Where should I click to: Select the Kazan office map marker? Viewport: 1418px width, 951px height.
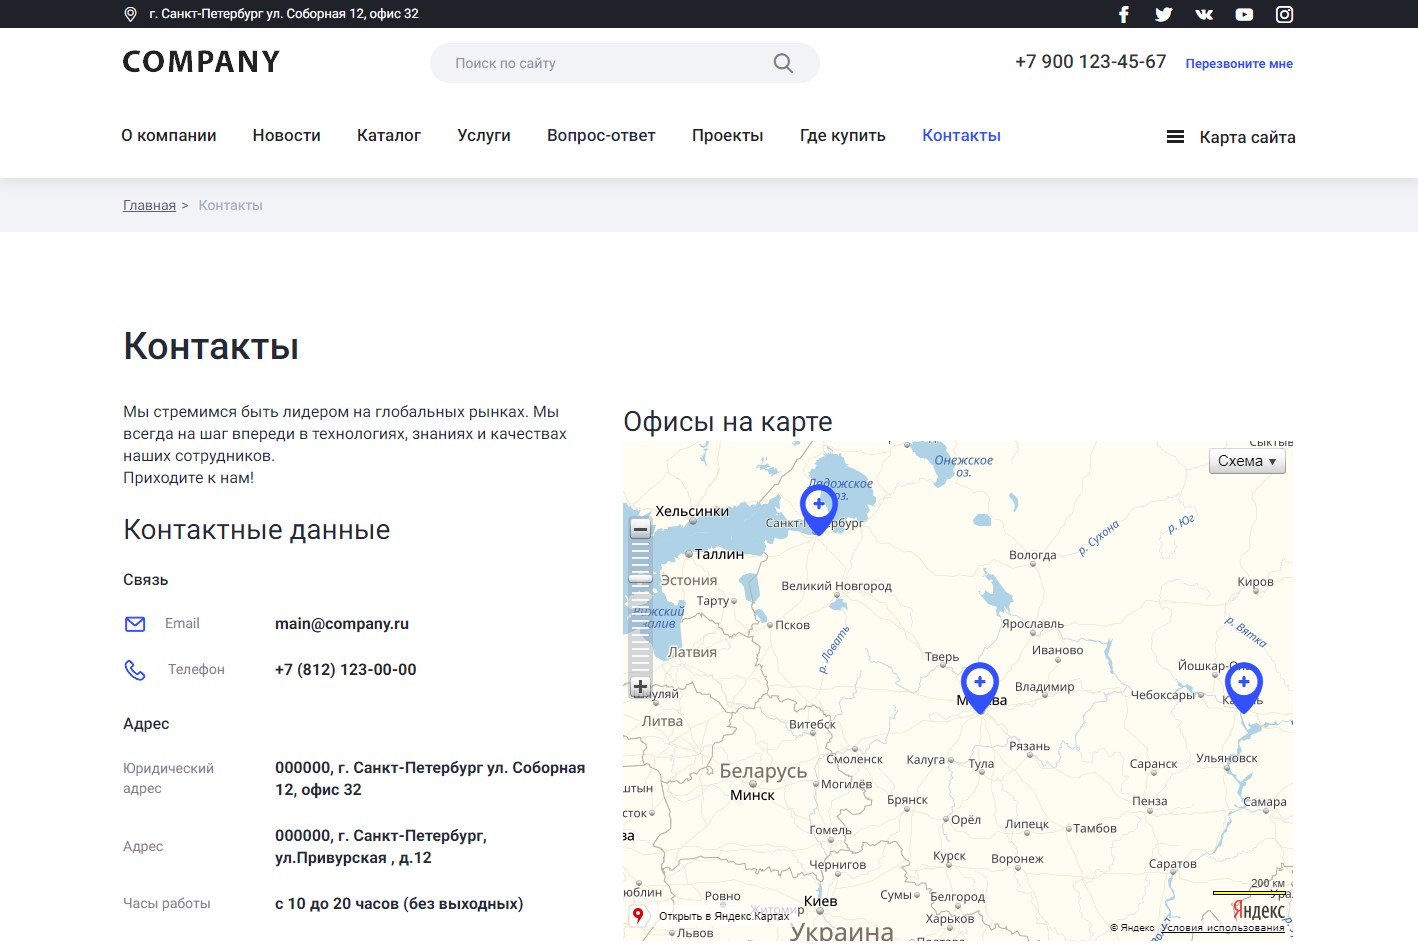click(x=1243, y=685)
